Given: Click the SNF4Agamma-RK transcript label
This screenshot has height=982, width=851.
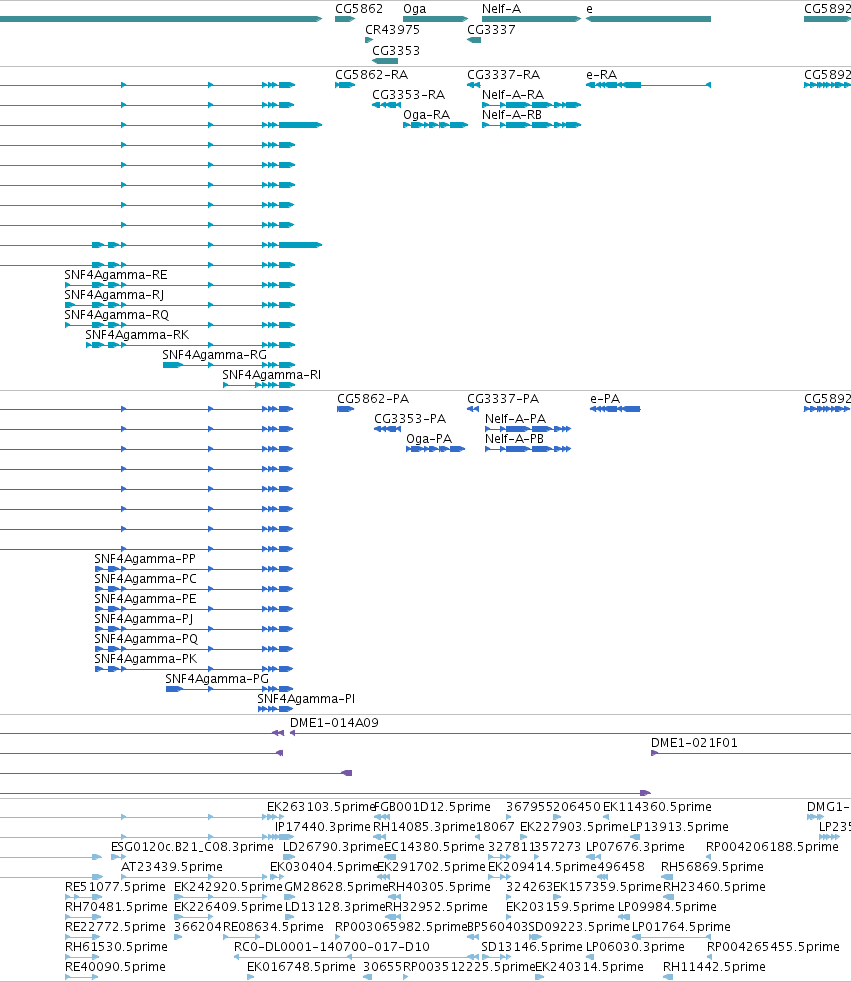Looking at the screenshot, I should click(x=137, y=335).
